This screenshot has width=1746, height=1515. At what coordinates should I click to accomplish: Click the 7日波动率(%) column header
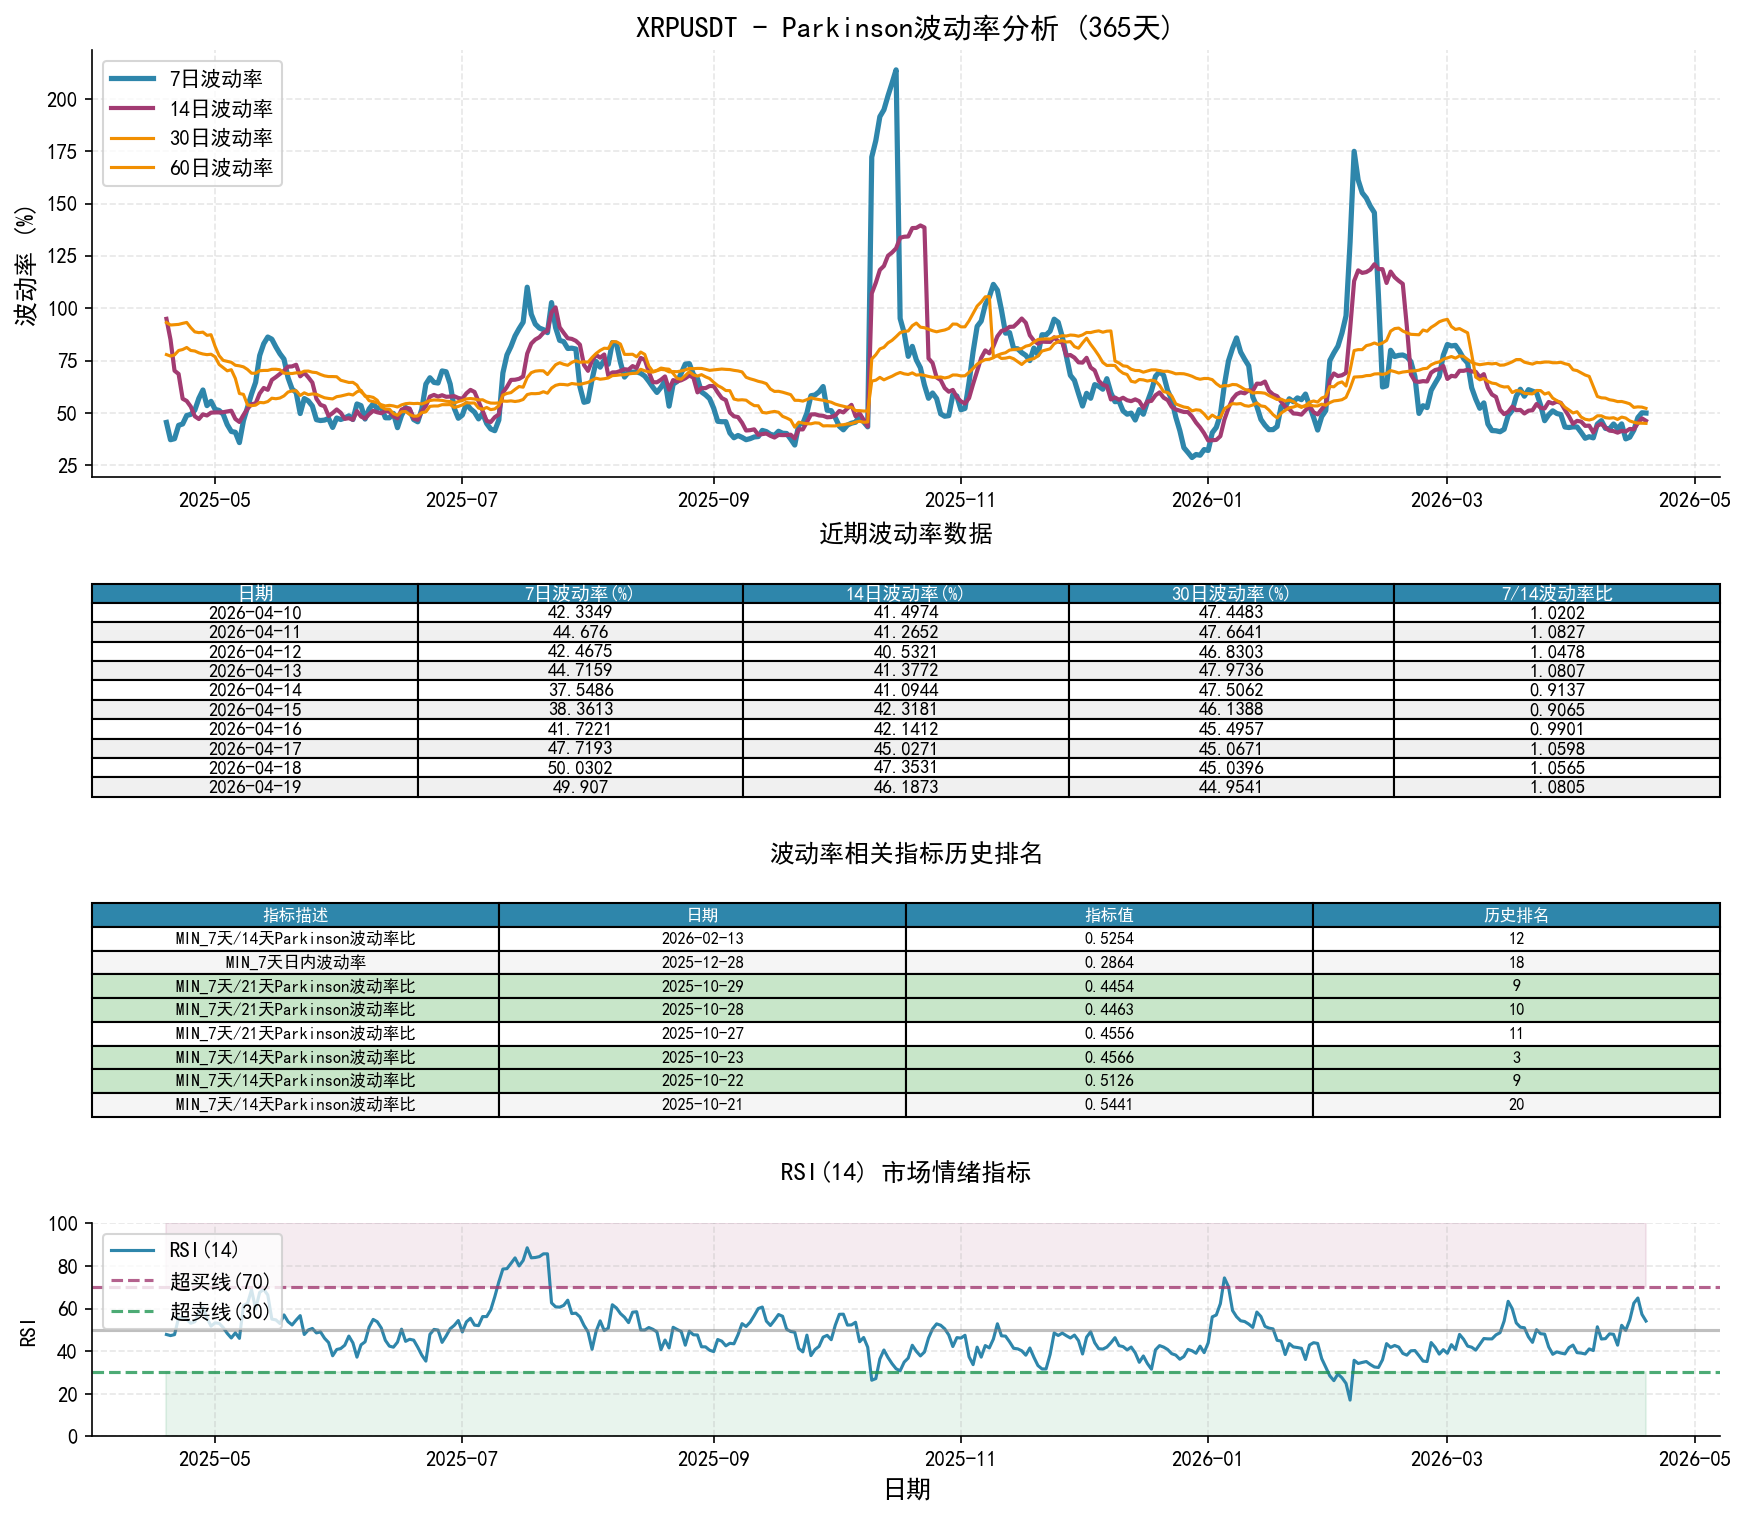580,594
